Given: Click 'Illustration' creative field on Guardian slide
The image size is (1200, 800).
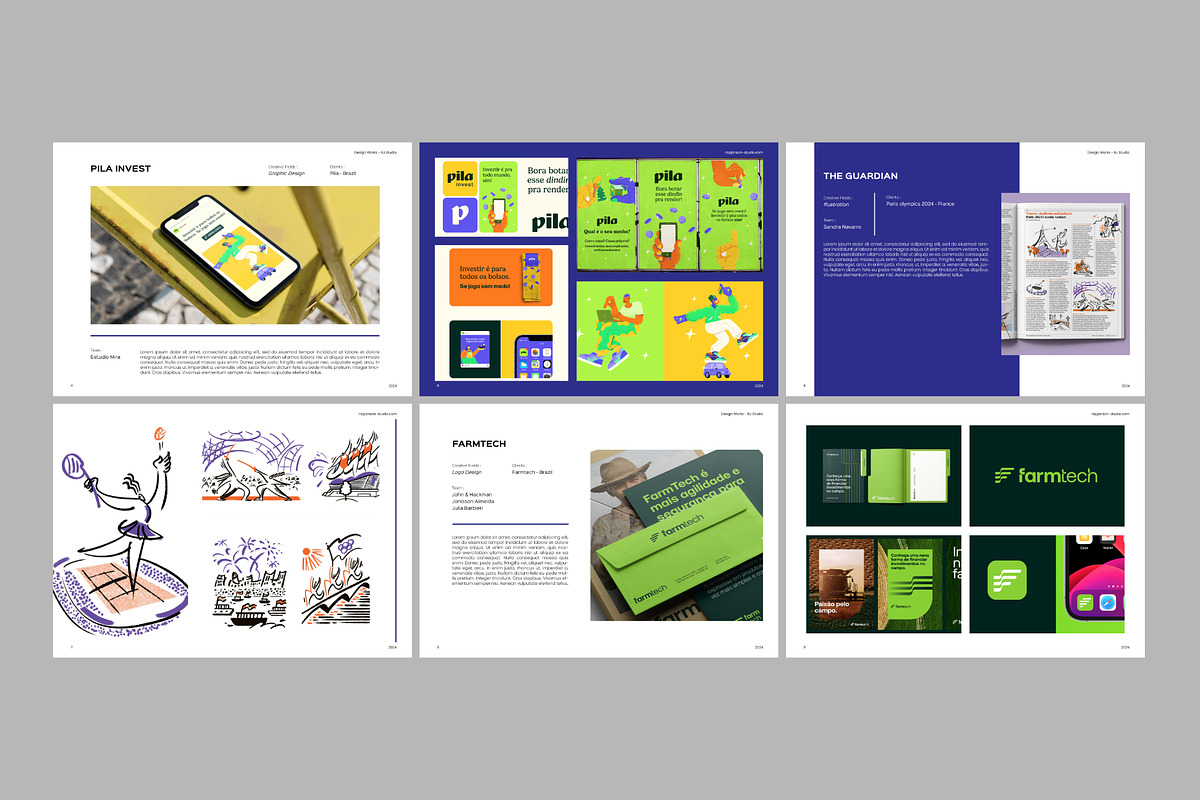Looking at the screenshot, I should coord(837,204).
